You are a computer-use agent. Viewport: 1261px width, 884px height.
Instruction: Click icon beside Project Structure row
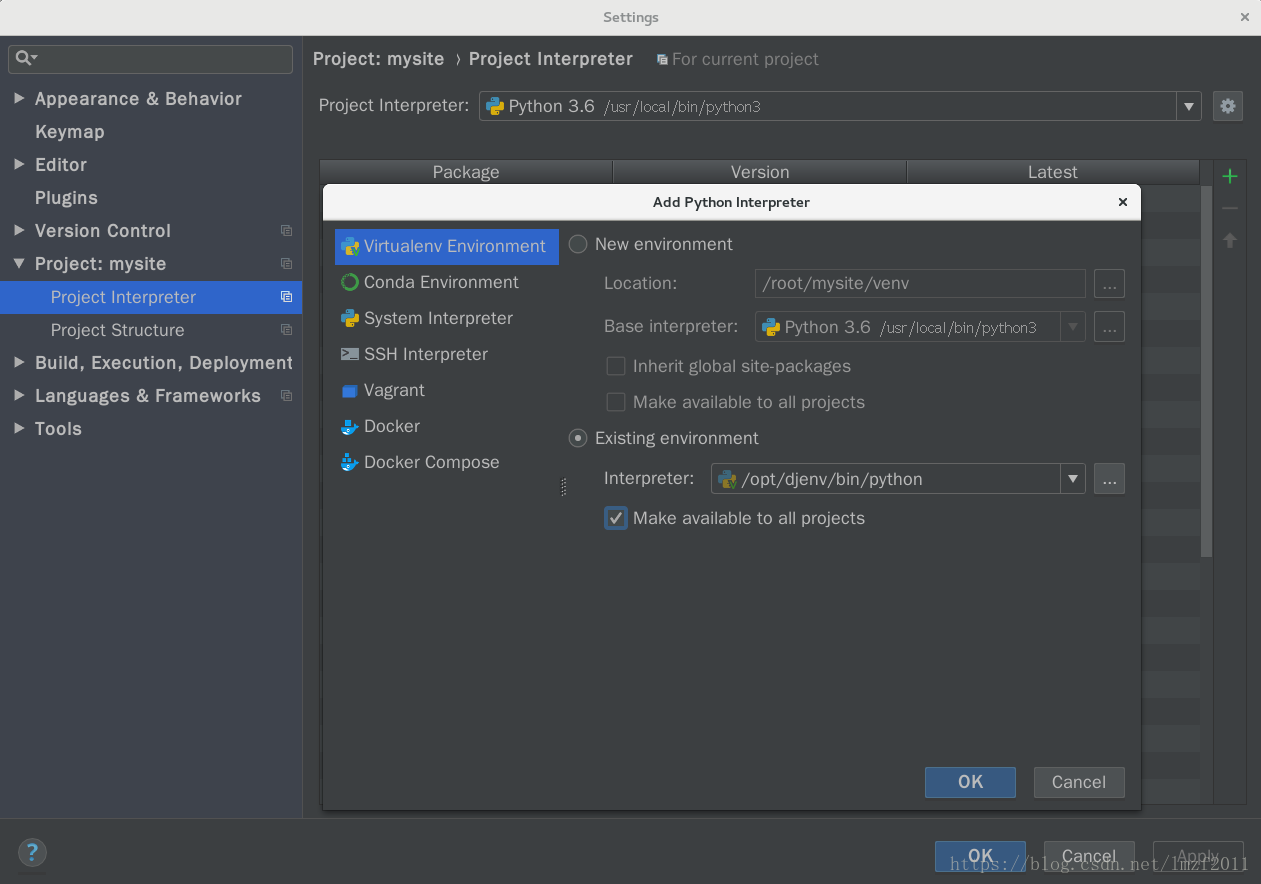pos(286,330)
